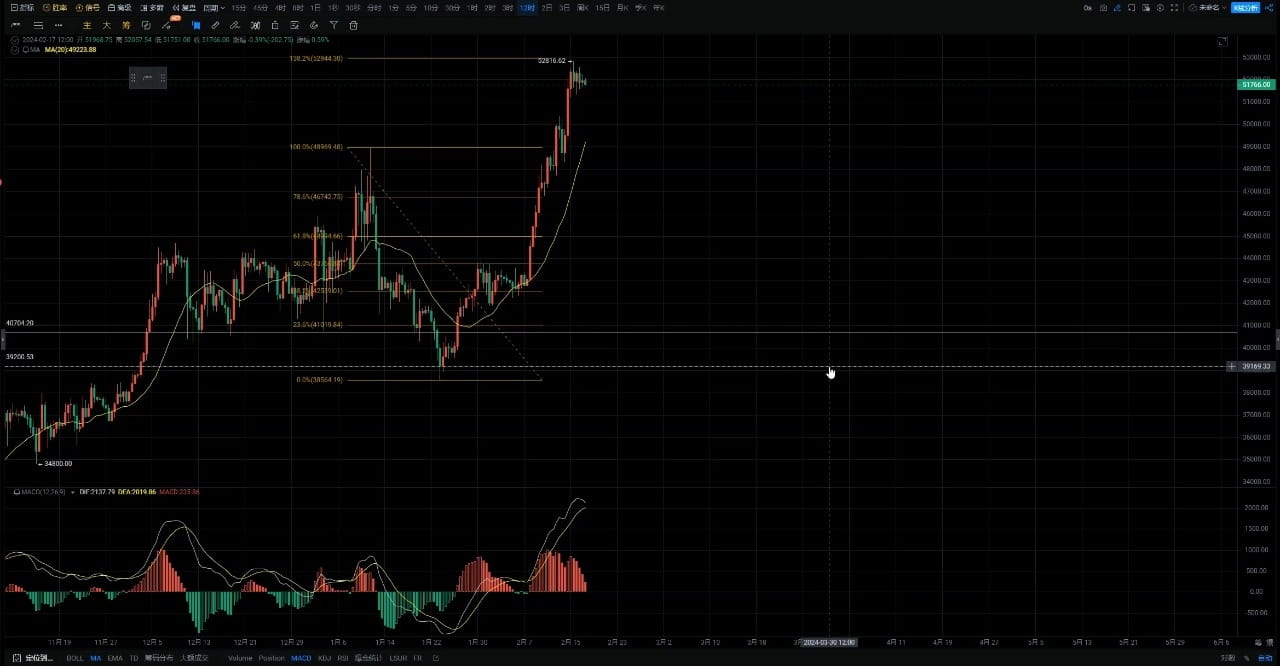Select the brush drawing icon

[235, 25]
